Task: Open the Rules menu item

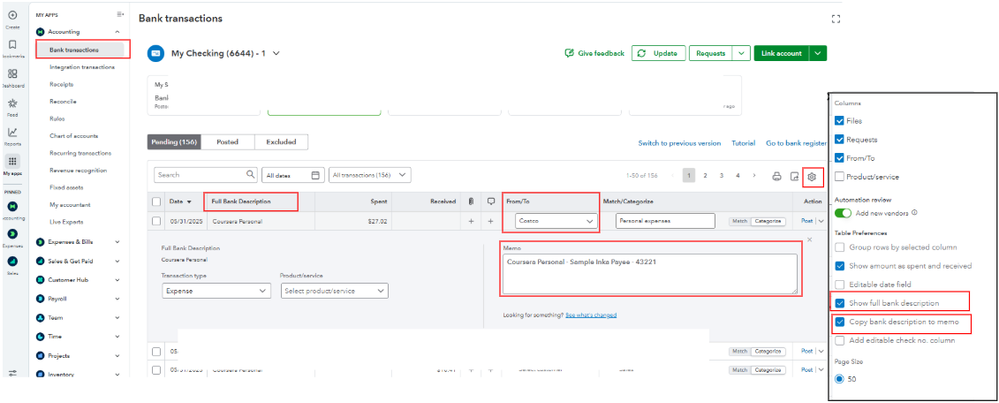Action: [x=57, y=118]
